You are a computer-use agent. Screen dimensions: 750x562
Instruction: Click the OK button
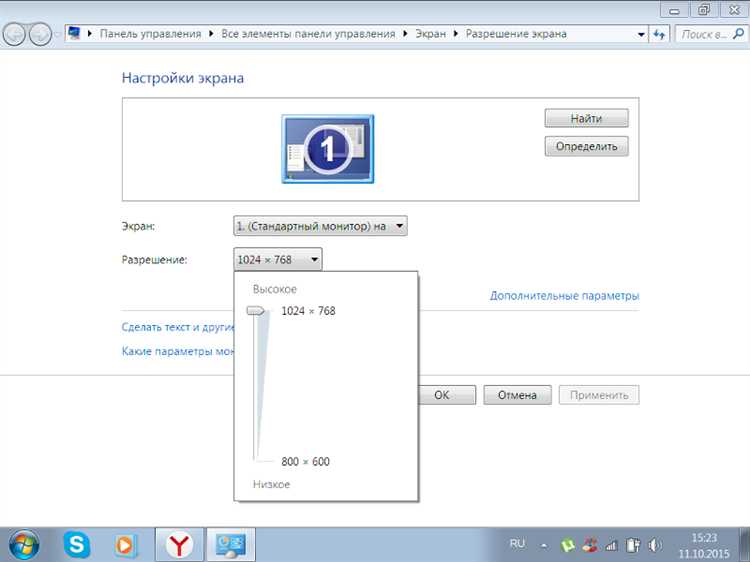(x=447, y=395)
